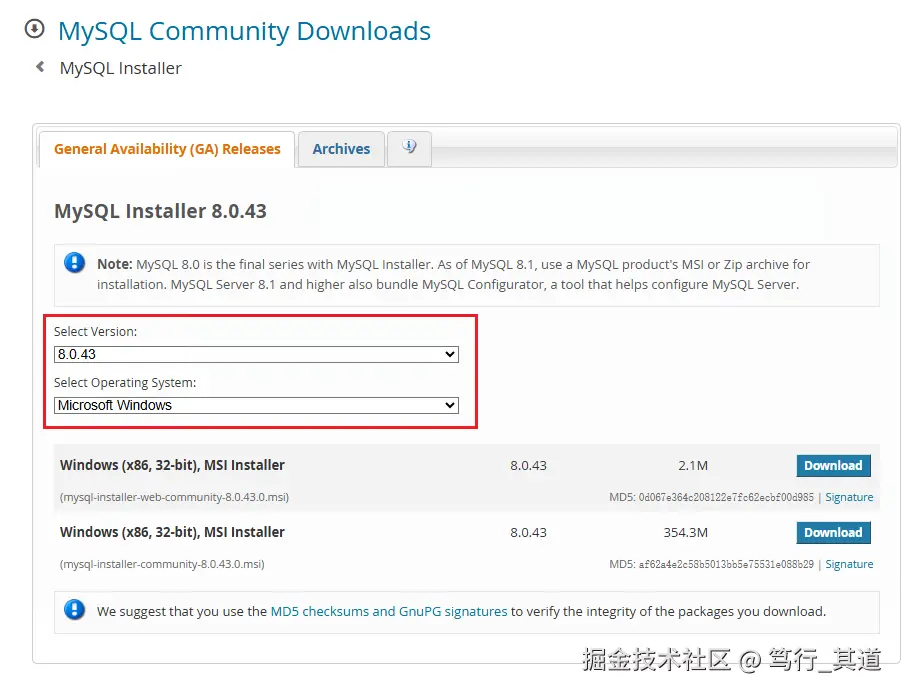Click the MySQL Installer 8.0.43 heading

point(160,211)
